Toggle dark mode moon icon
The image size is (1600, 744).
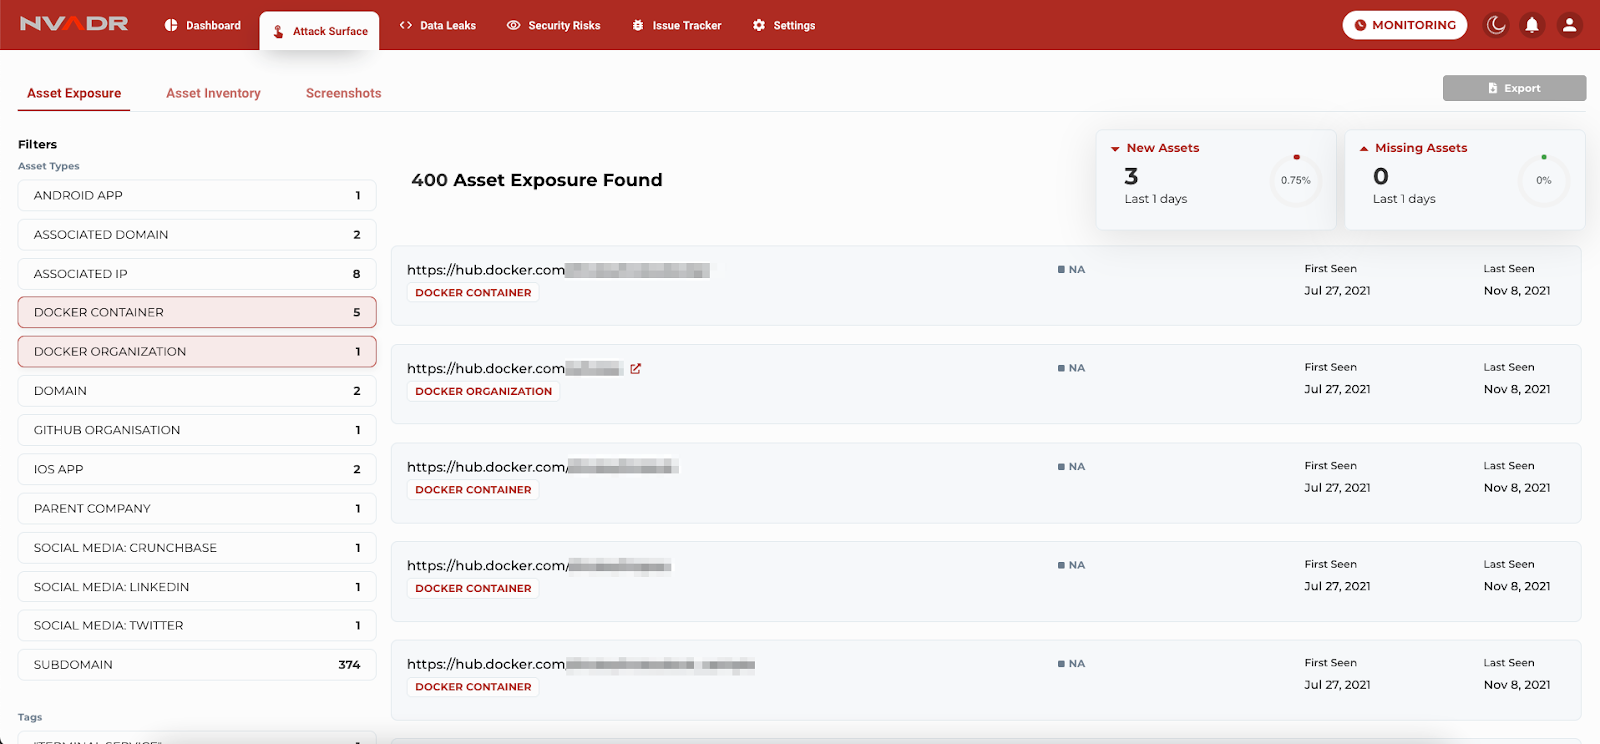1496,25
